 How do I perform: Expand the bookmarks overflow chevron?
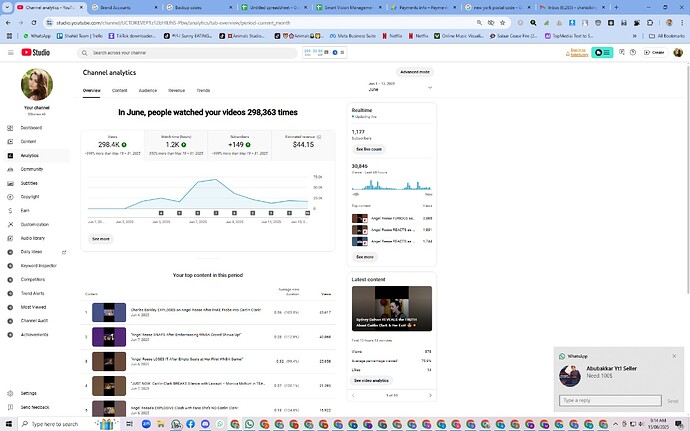635,36
